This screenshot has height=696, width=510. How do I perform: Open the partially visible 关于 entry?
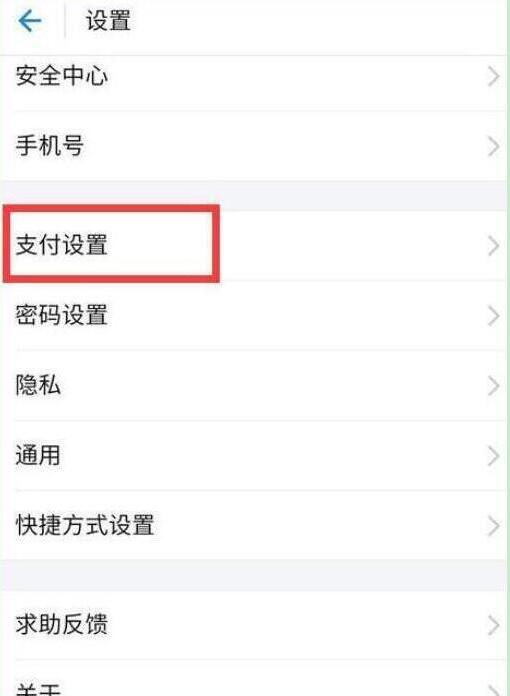pyautogui.click(x=253, y=678)
